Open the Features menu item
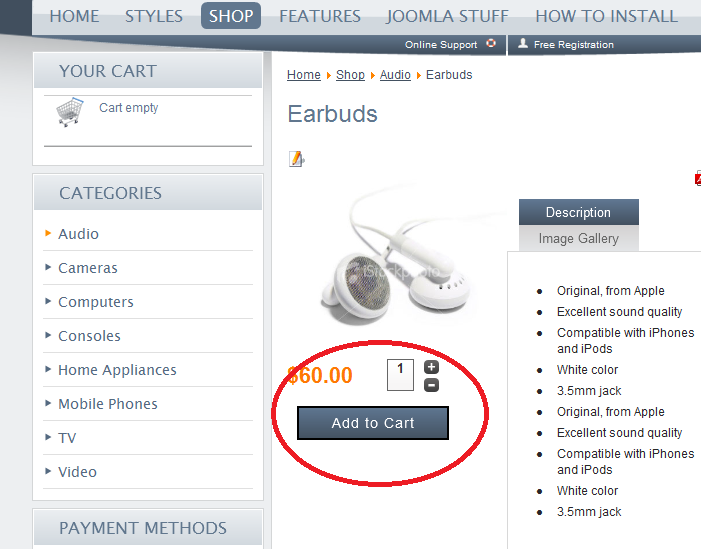 click(320, 16)
